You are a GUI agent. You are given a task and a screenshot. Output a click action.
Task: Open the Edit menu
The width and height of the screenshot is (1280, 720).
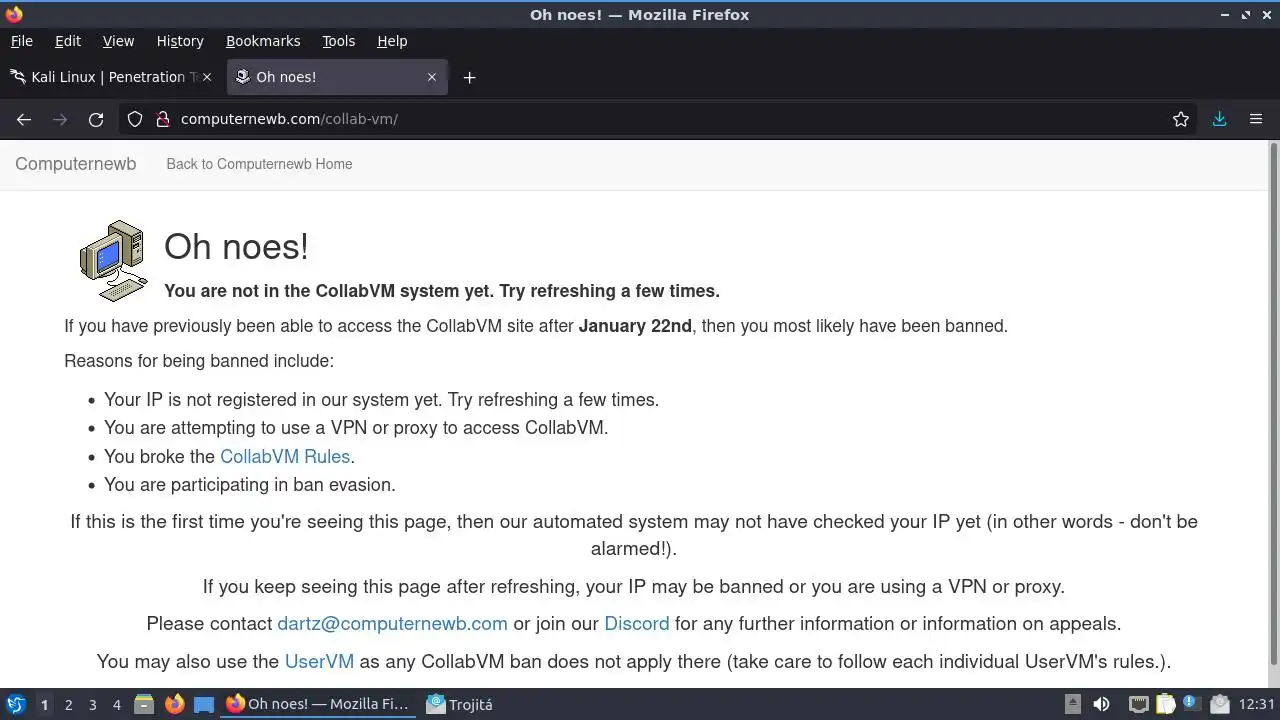tap(68, 41)
